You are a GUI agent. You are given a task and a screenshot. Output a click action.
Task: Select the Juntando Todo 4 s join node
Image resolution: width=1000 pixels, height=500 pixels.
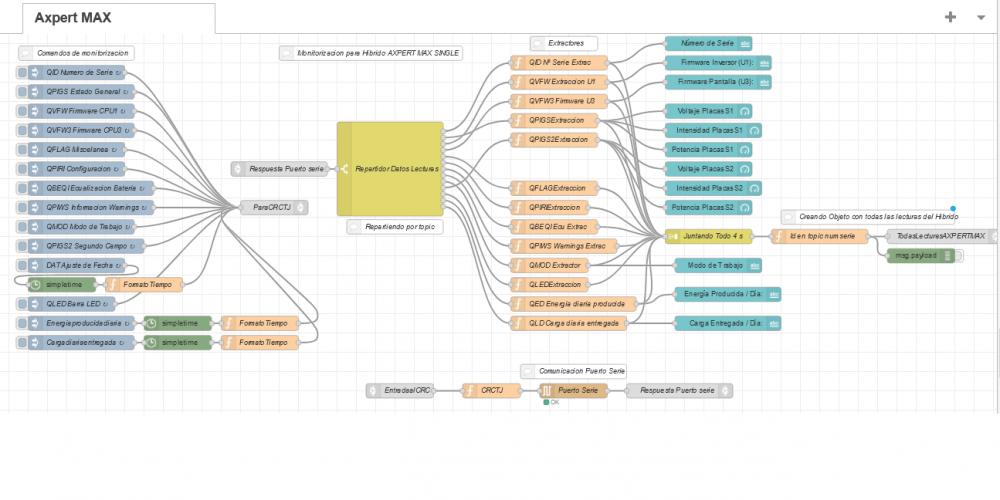709,236
